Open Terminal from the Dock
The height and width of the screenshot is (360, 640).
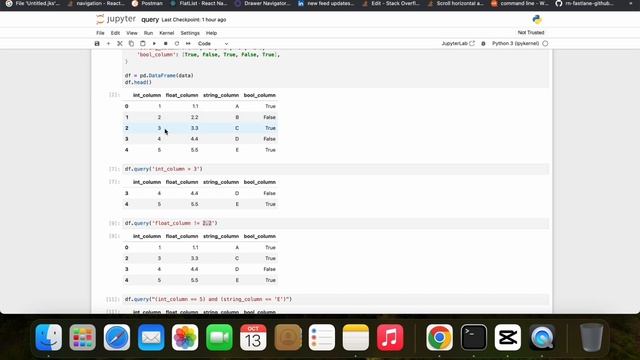[473, 338]
